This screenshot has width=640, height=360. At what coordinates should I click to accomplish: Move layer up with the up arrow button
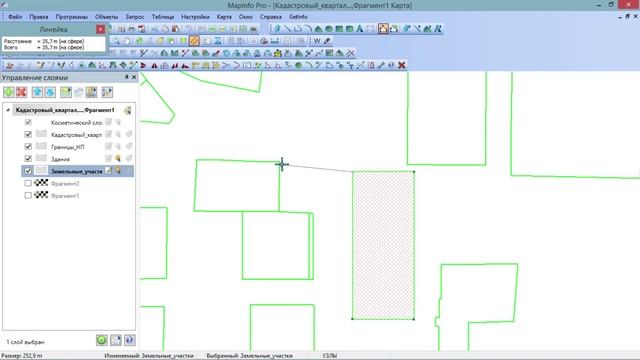[x=38, y=92]
